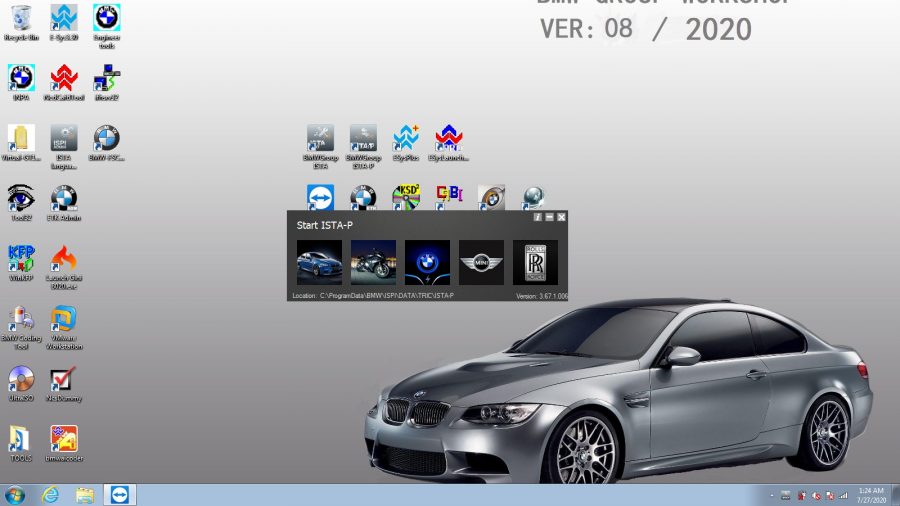Start ISTA-P with motorcycle tile

[373, 262]
